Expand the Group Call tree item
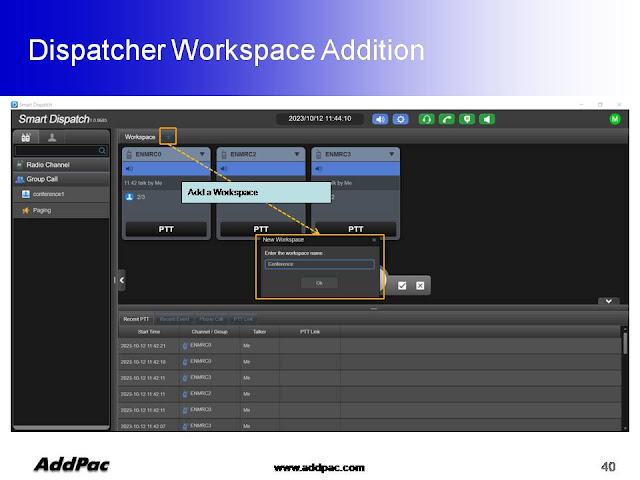Image resolution: width=640 pixels, height=480 pixels. tap(61, 179)
